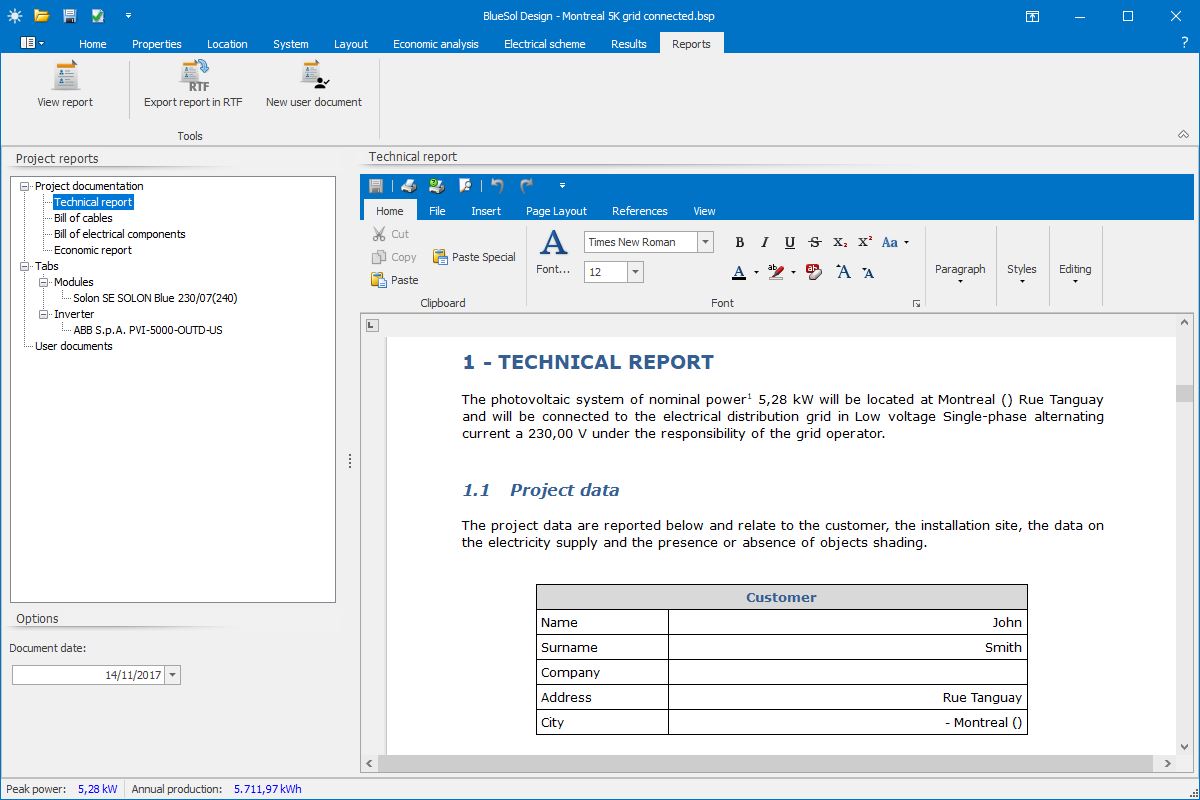Open the large Font dialog icon
Image resolution: width=1200 pixels, height=800 pixels.
(553, 252)
